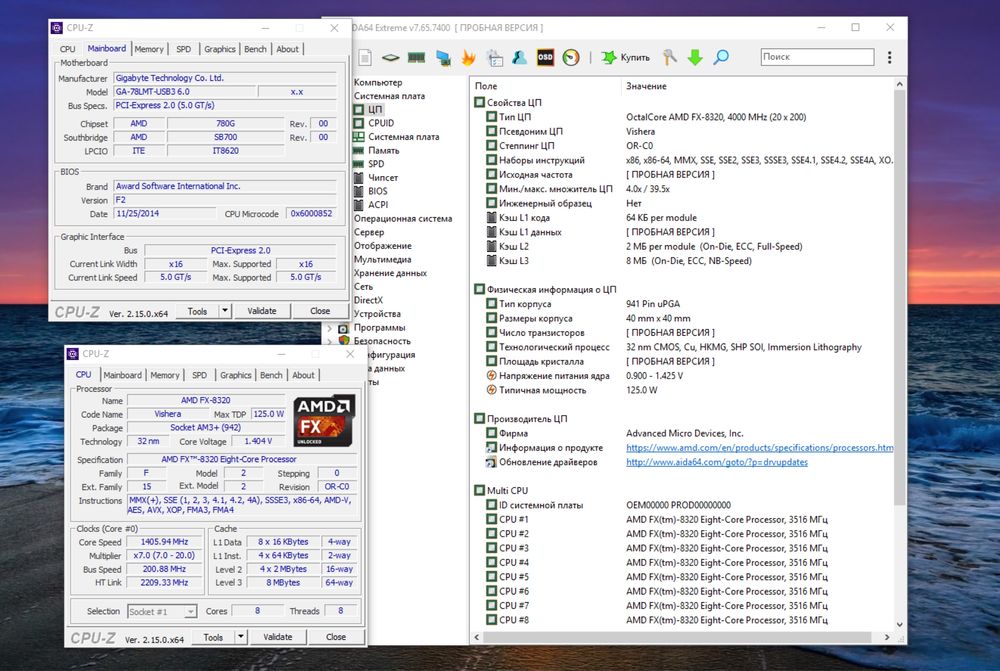
Task: Open the OSD panel icon
Action: coord(545,57)
